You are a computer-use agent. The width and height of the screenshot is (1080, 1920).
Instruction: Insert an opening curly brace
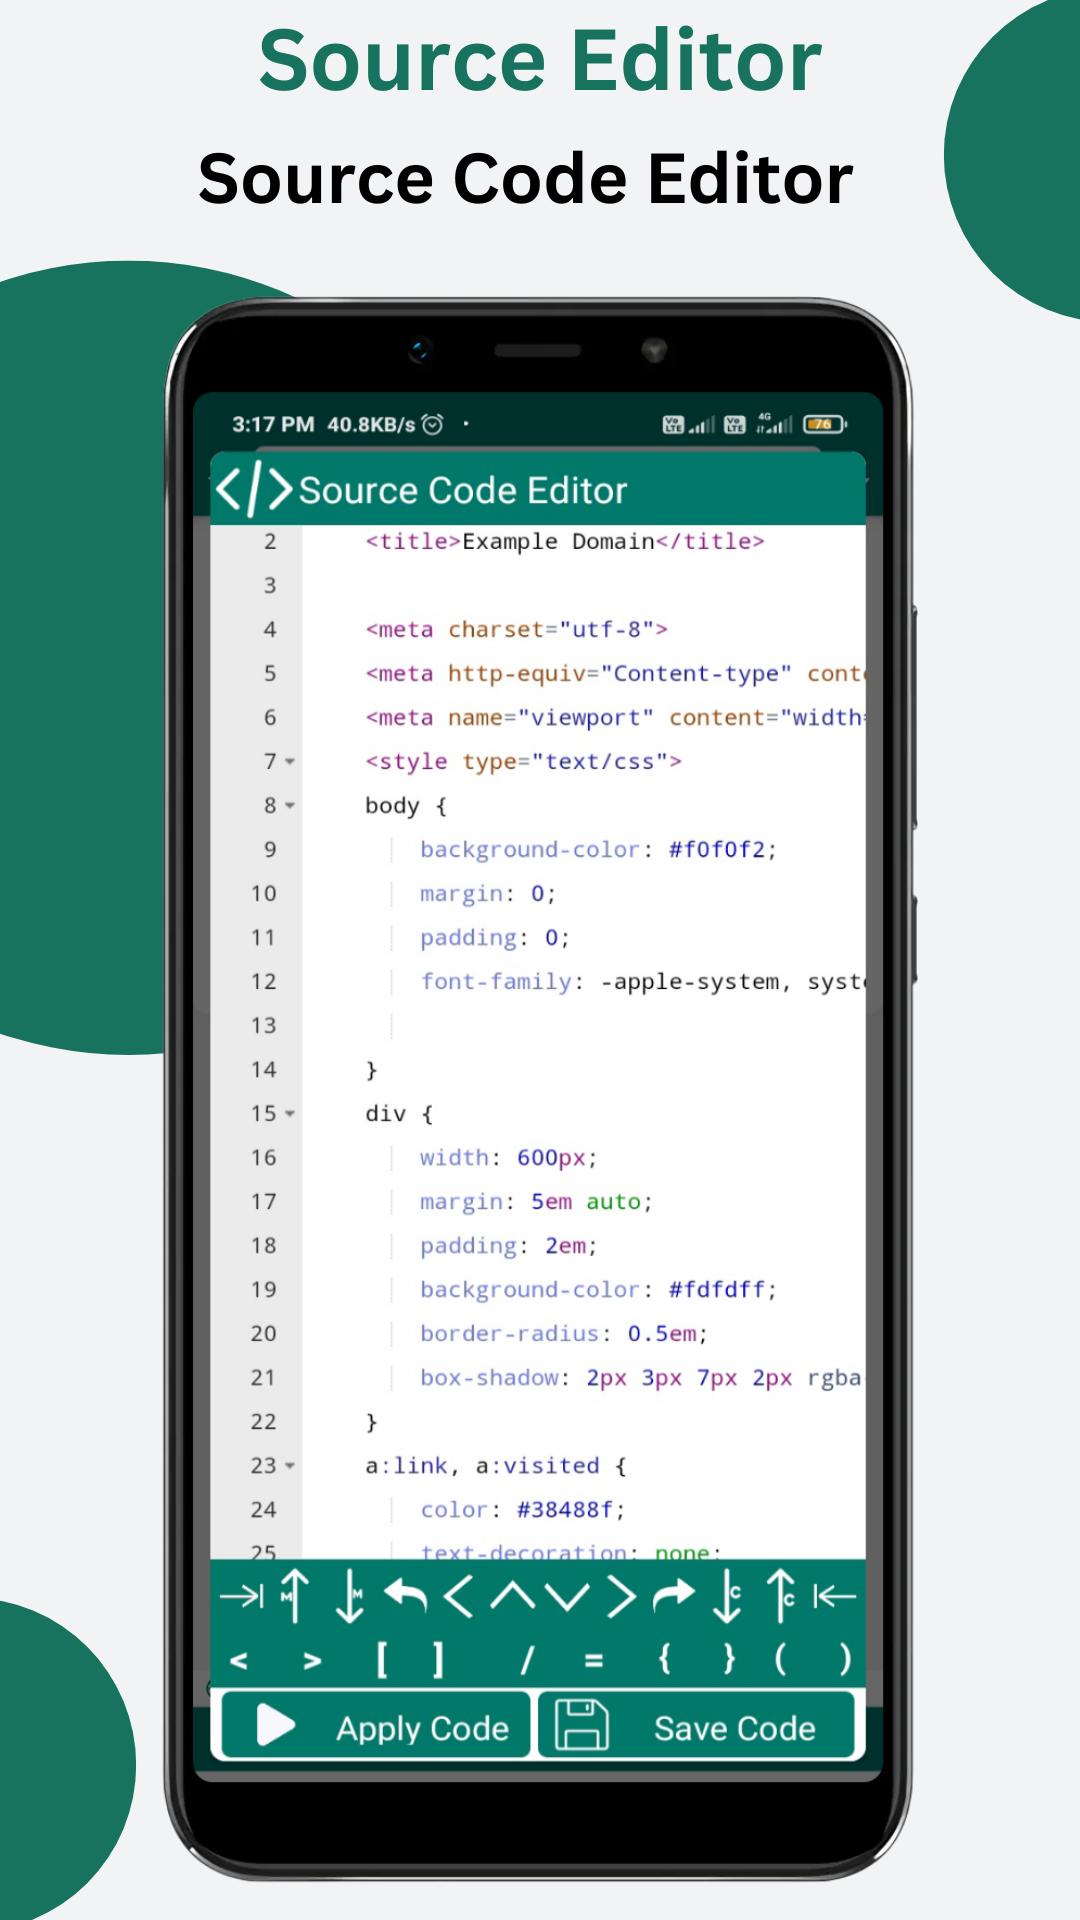coord(665,1659)
